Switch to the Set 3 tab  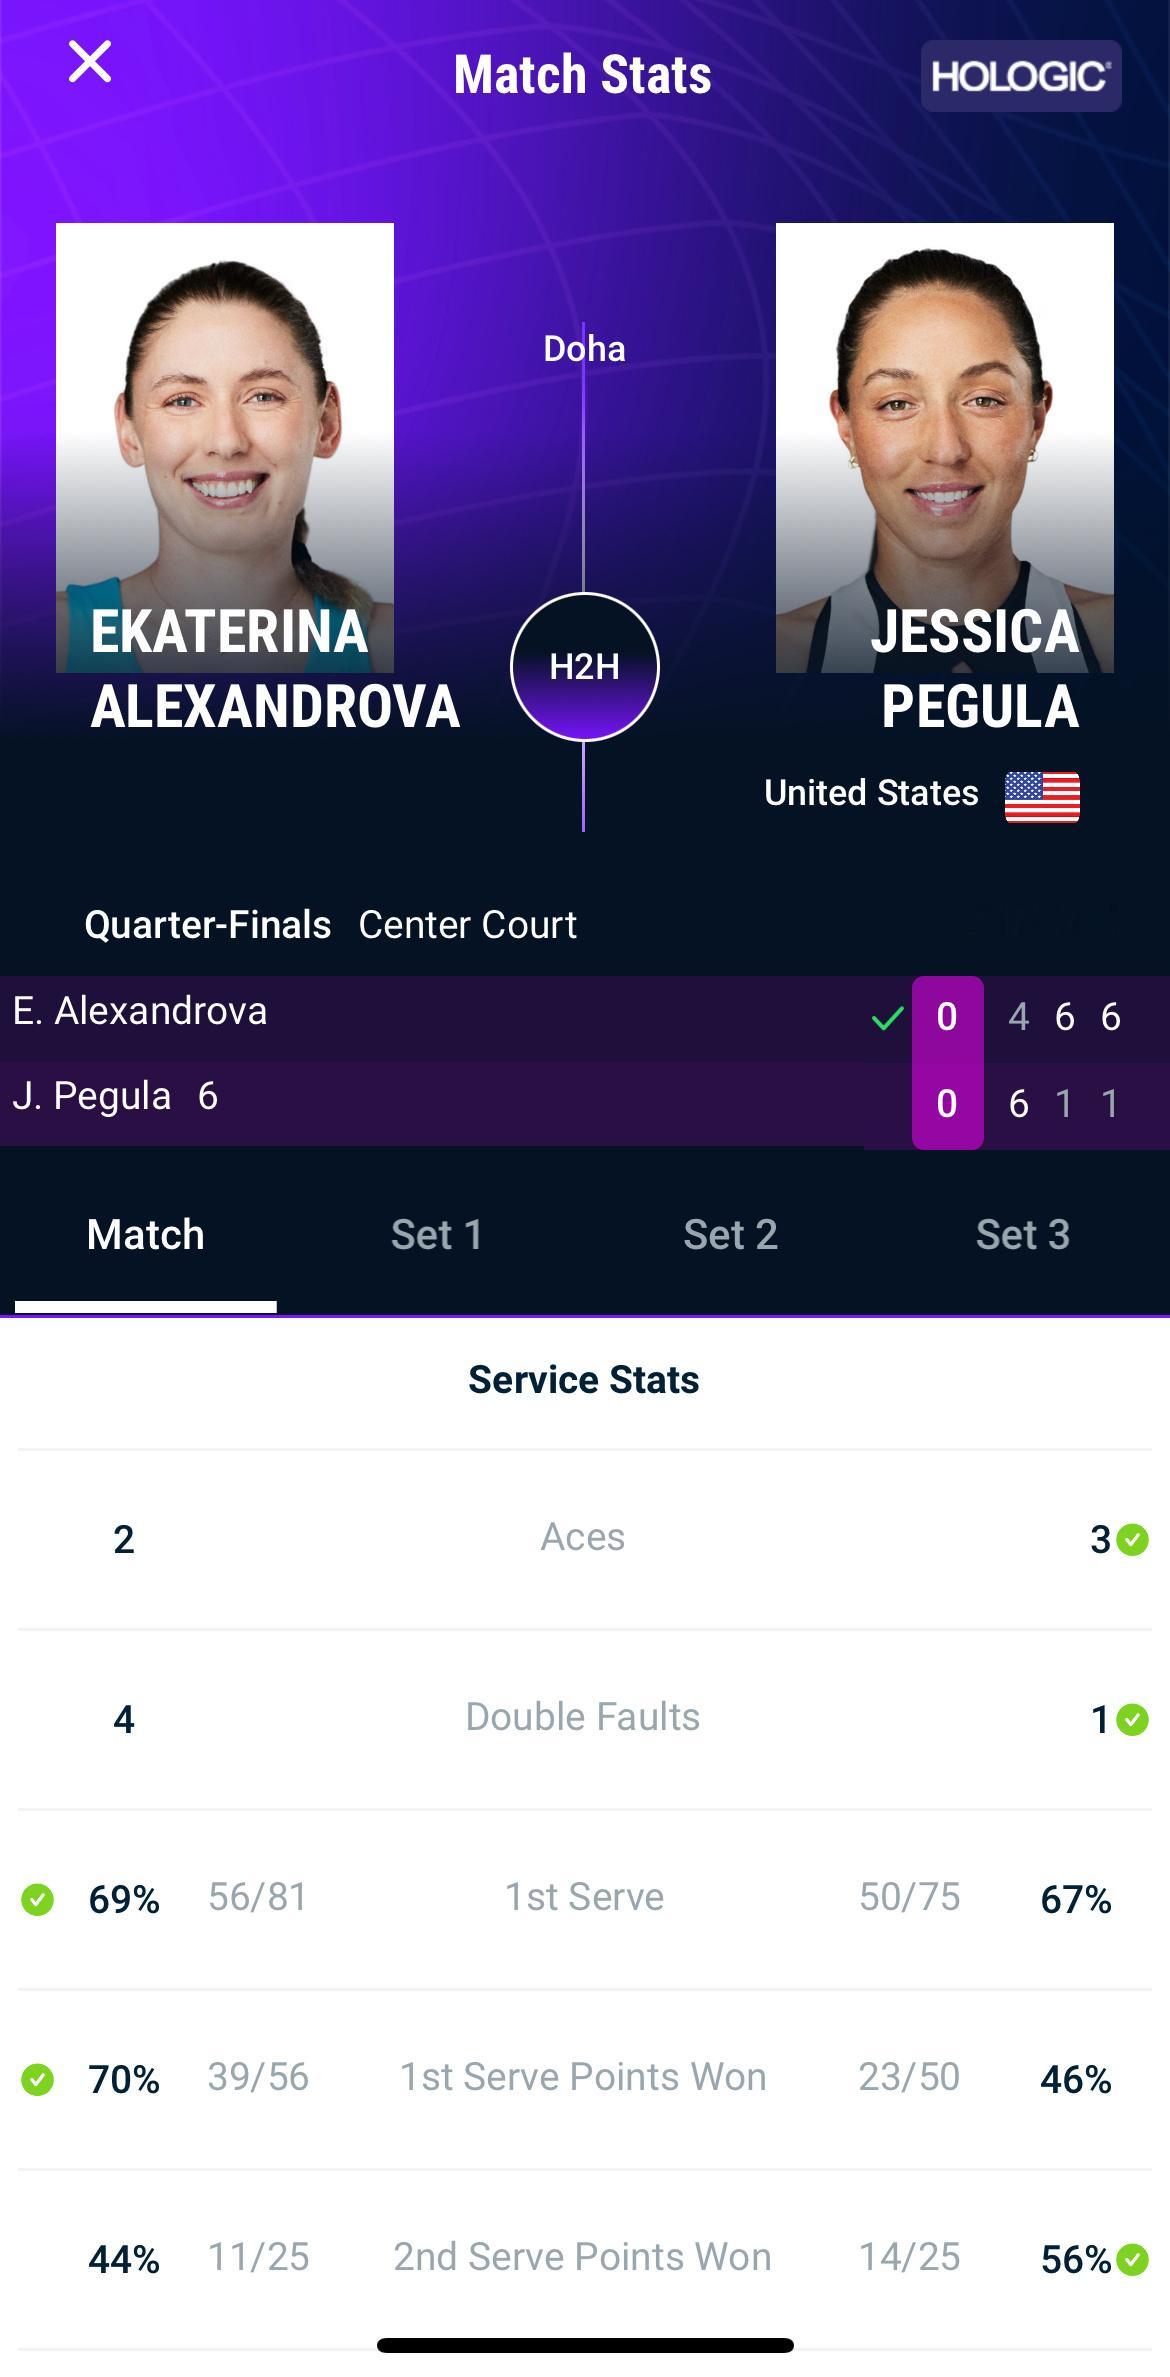click(1023, 1235)
